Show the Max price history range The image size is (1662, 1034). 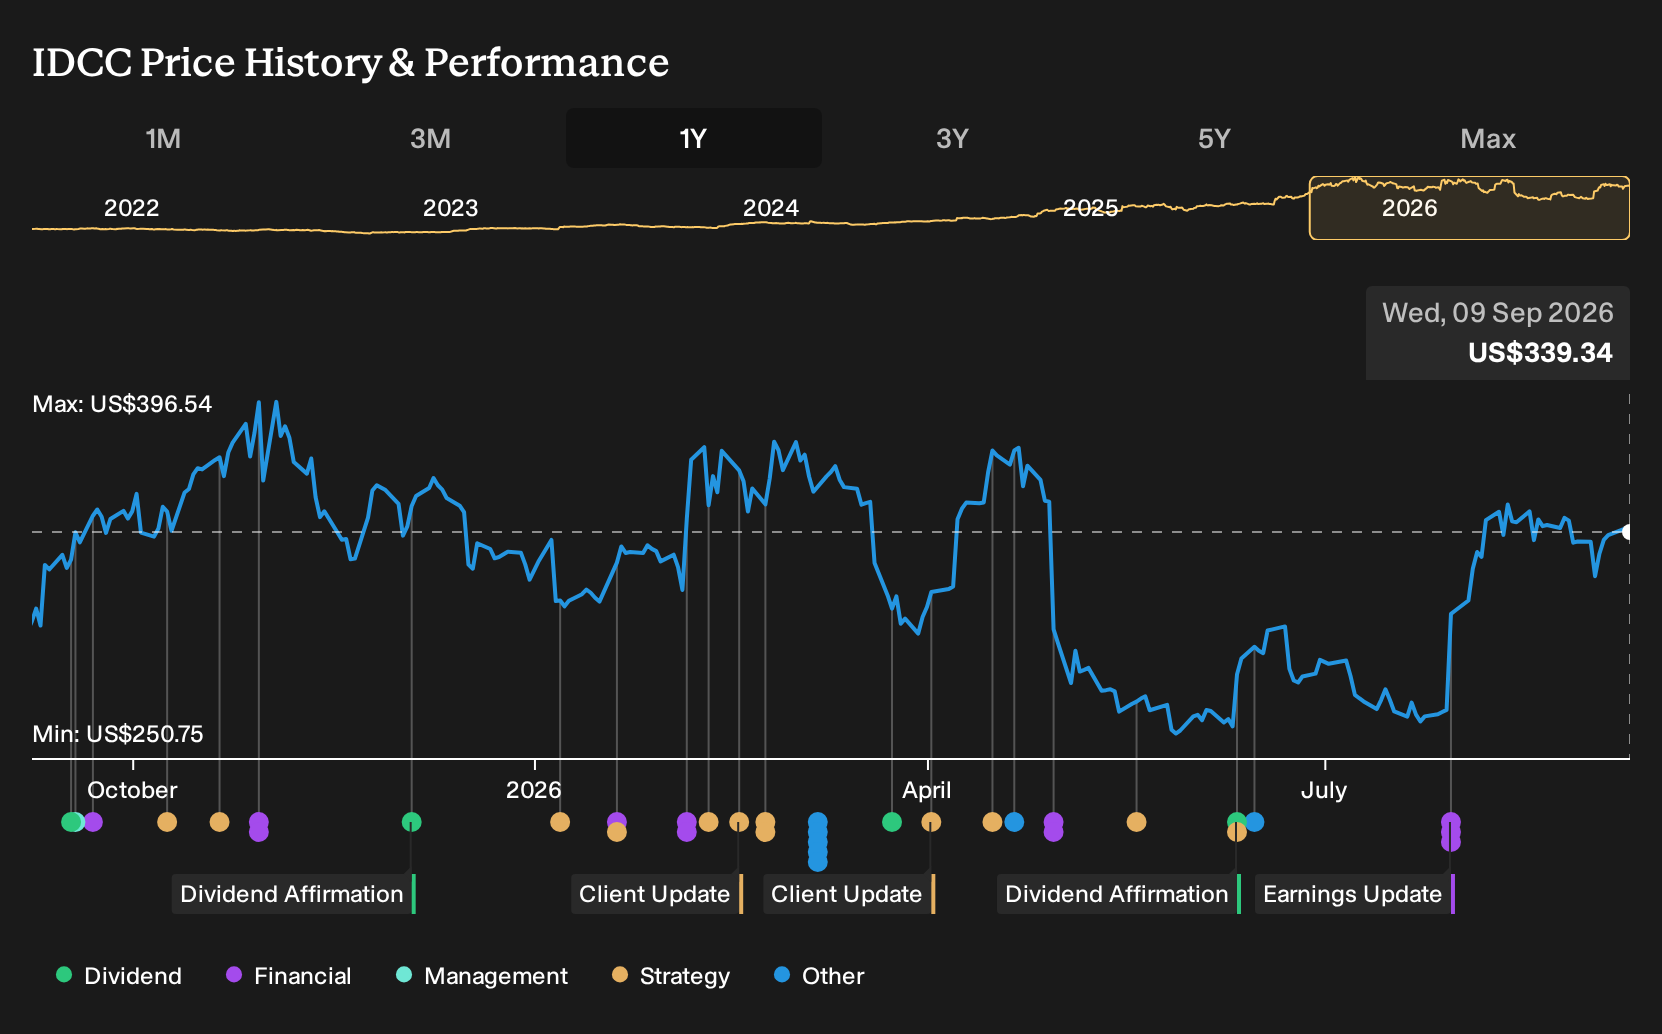(x=1488, y=138)
